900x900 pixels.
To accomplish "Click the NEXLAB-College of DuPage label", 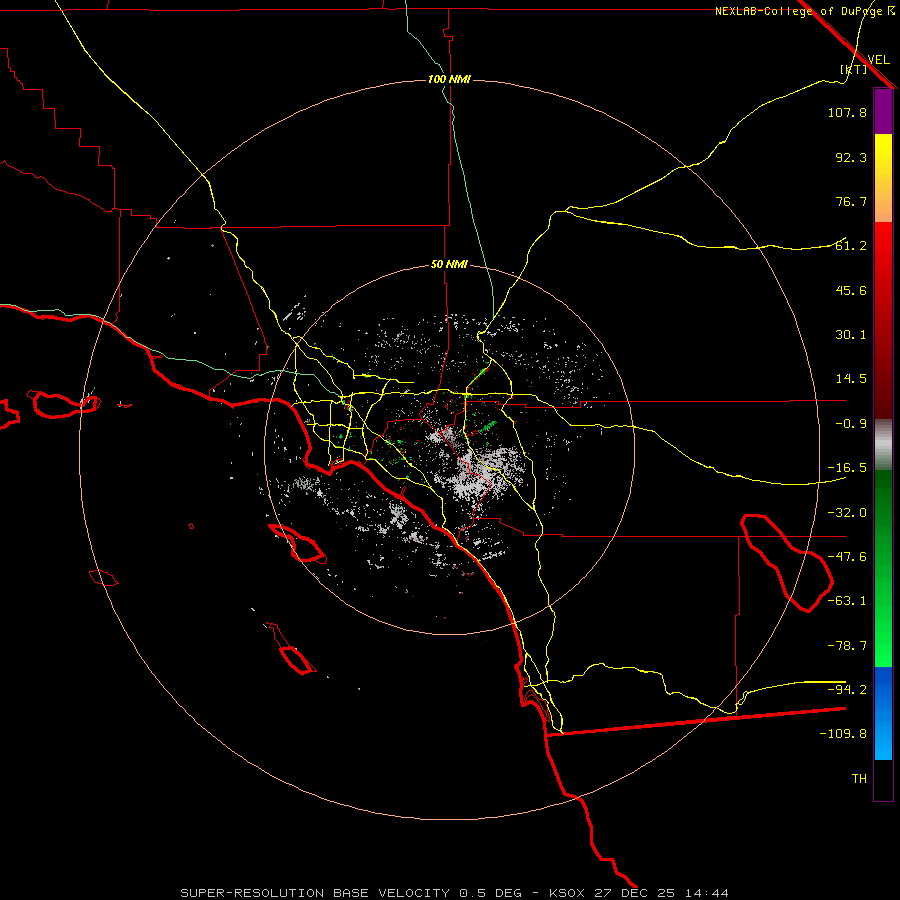I will [x=798, y=11].
